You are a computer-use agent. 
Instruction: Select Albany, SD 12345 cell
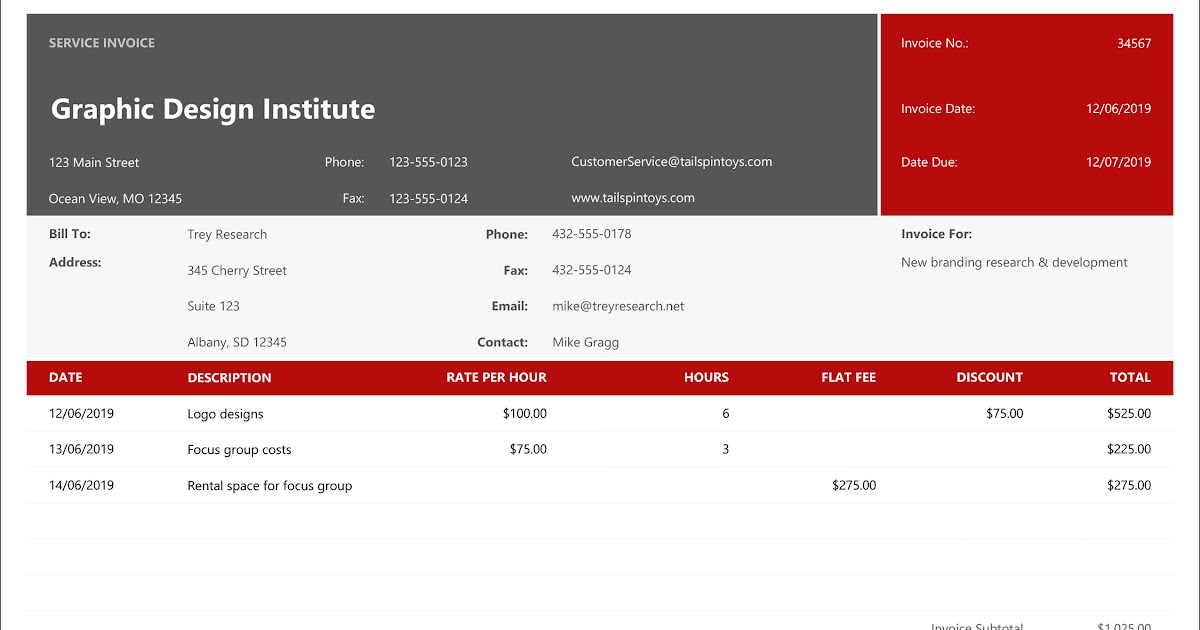tap(237, 342)
